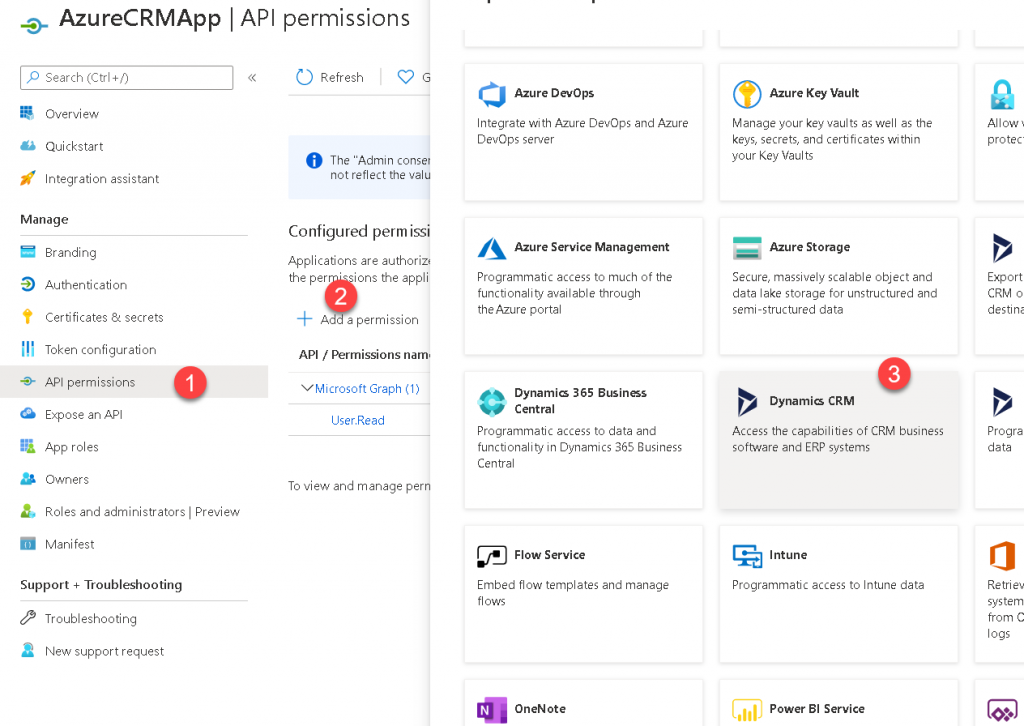Click the Flow Service icon
Viewport: 1024px width, 726px height.
[x=492, y=555]
